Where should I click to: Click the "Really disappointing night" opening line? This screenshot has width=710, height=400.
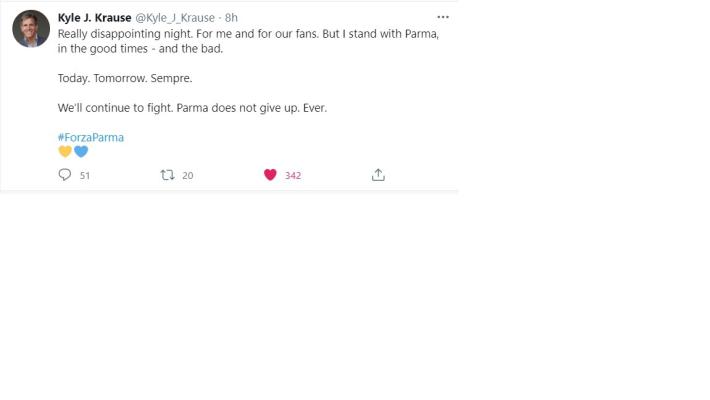tap(120, 33)
